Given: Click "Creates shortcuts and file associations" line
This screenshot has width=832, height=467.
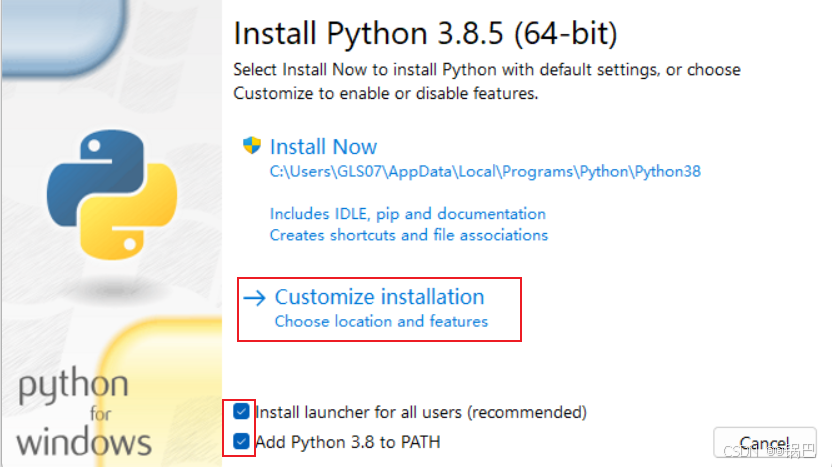Looking at the screenshot, I should (409, 235).
